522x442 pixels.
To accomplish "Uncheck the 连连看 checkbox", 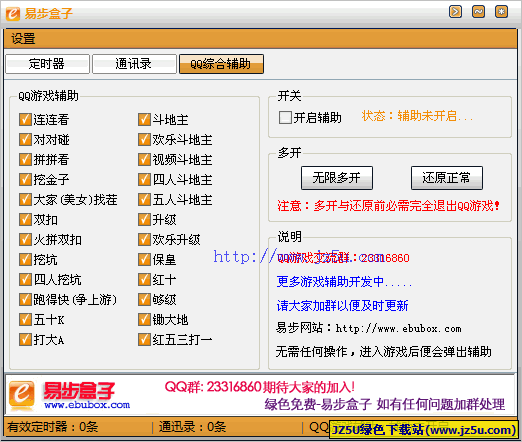I will click(x=25, y=119).
